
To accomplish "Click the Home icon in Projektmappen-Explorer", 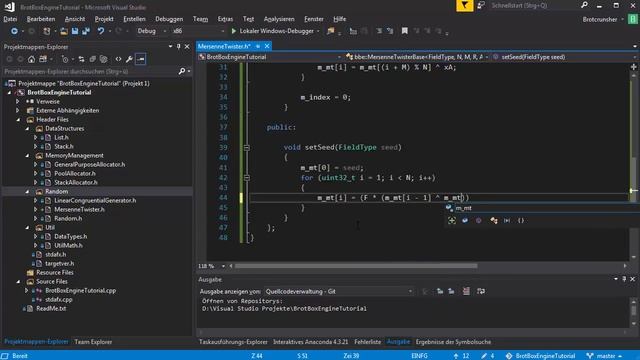I will pyautogui.click(x=31, y=59).
